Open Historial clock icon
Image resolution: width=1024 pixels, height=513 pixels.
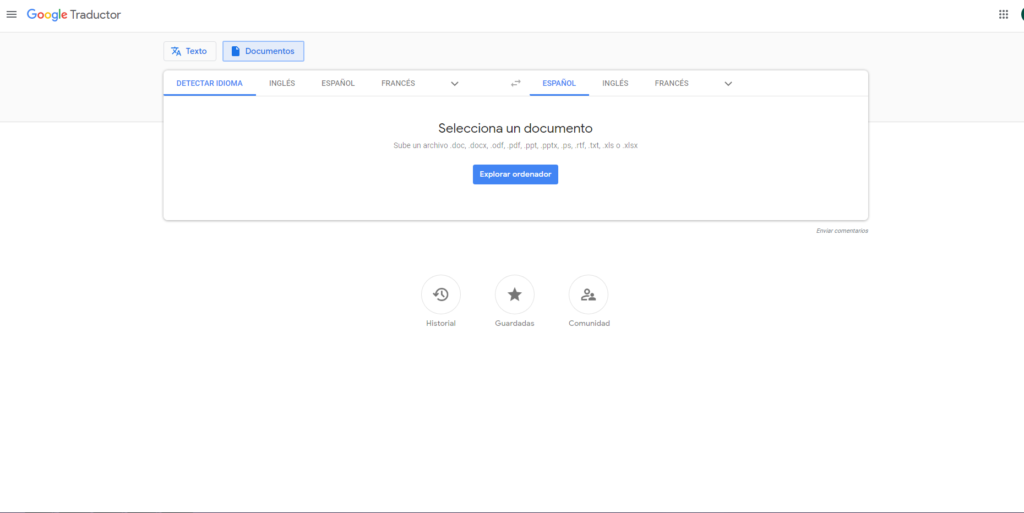[441, 295]
